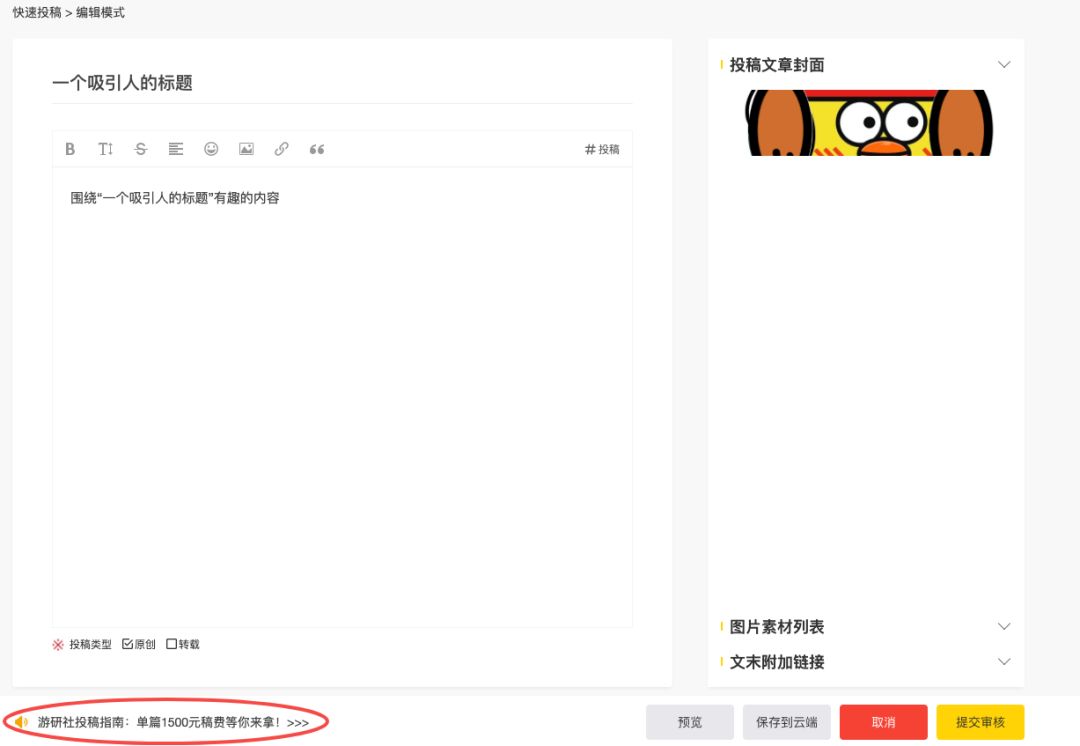The width and height of the screenshot is (1080, 746).
Task: Expand the 图片素材列表 panel
Action: tap(1004, 626)
